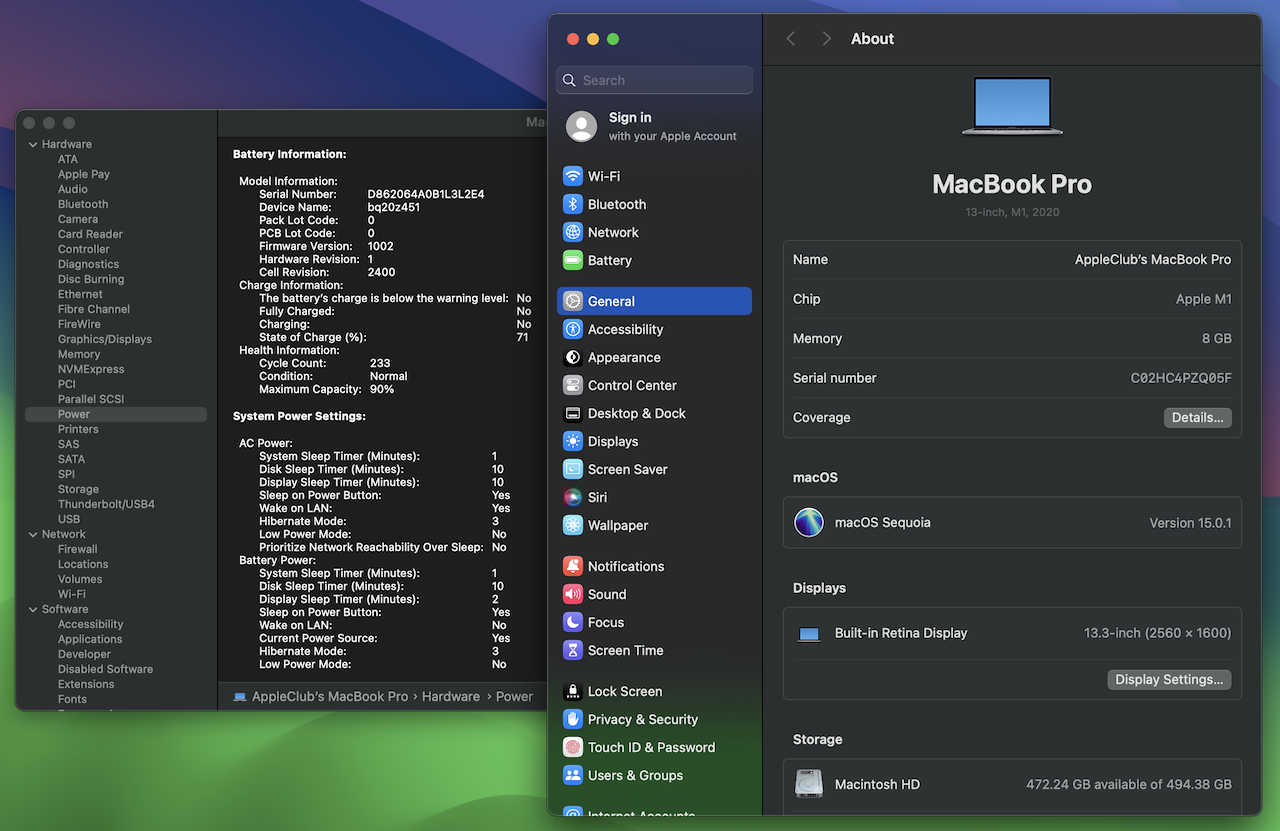Click the Bluetooth icon in System Settings

[573, 204]
